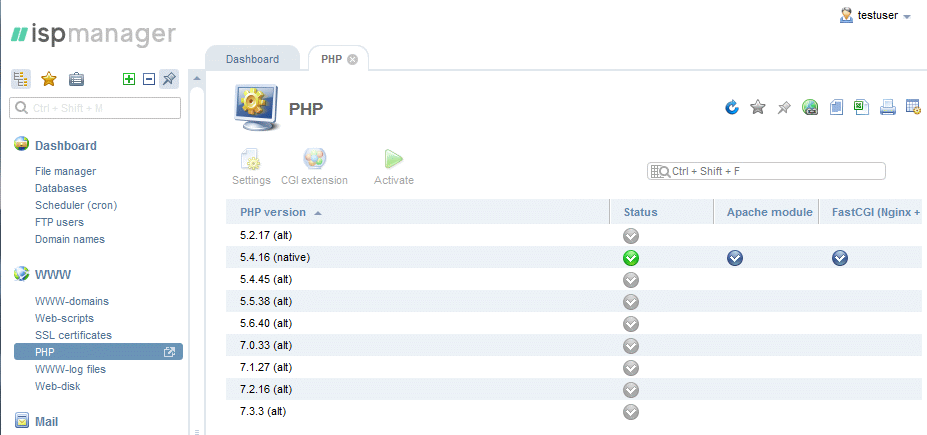Close the PHP tab
927x435 pixels.
pyautogui.click(x=352, y=60)
